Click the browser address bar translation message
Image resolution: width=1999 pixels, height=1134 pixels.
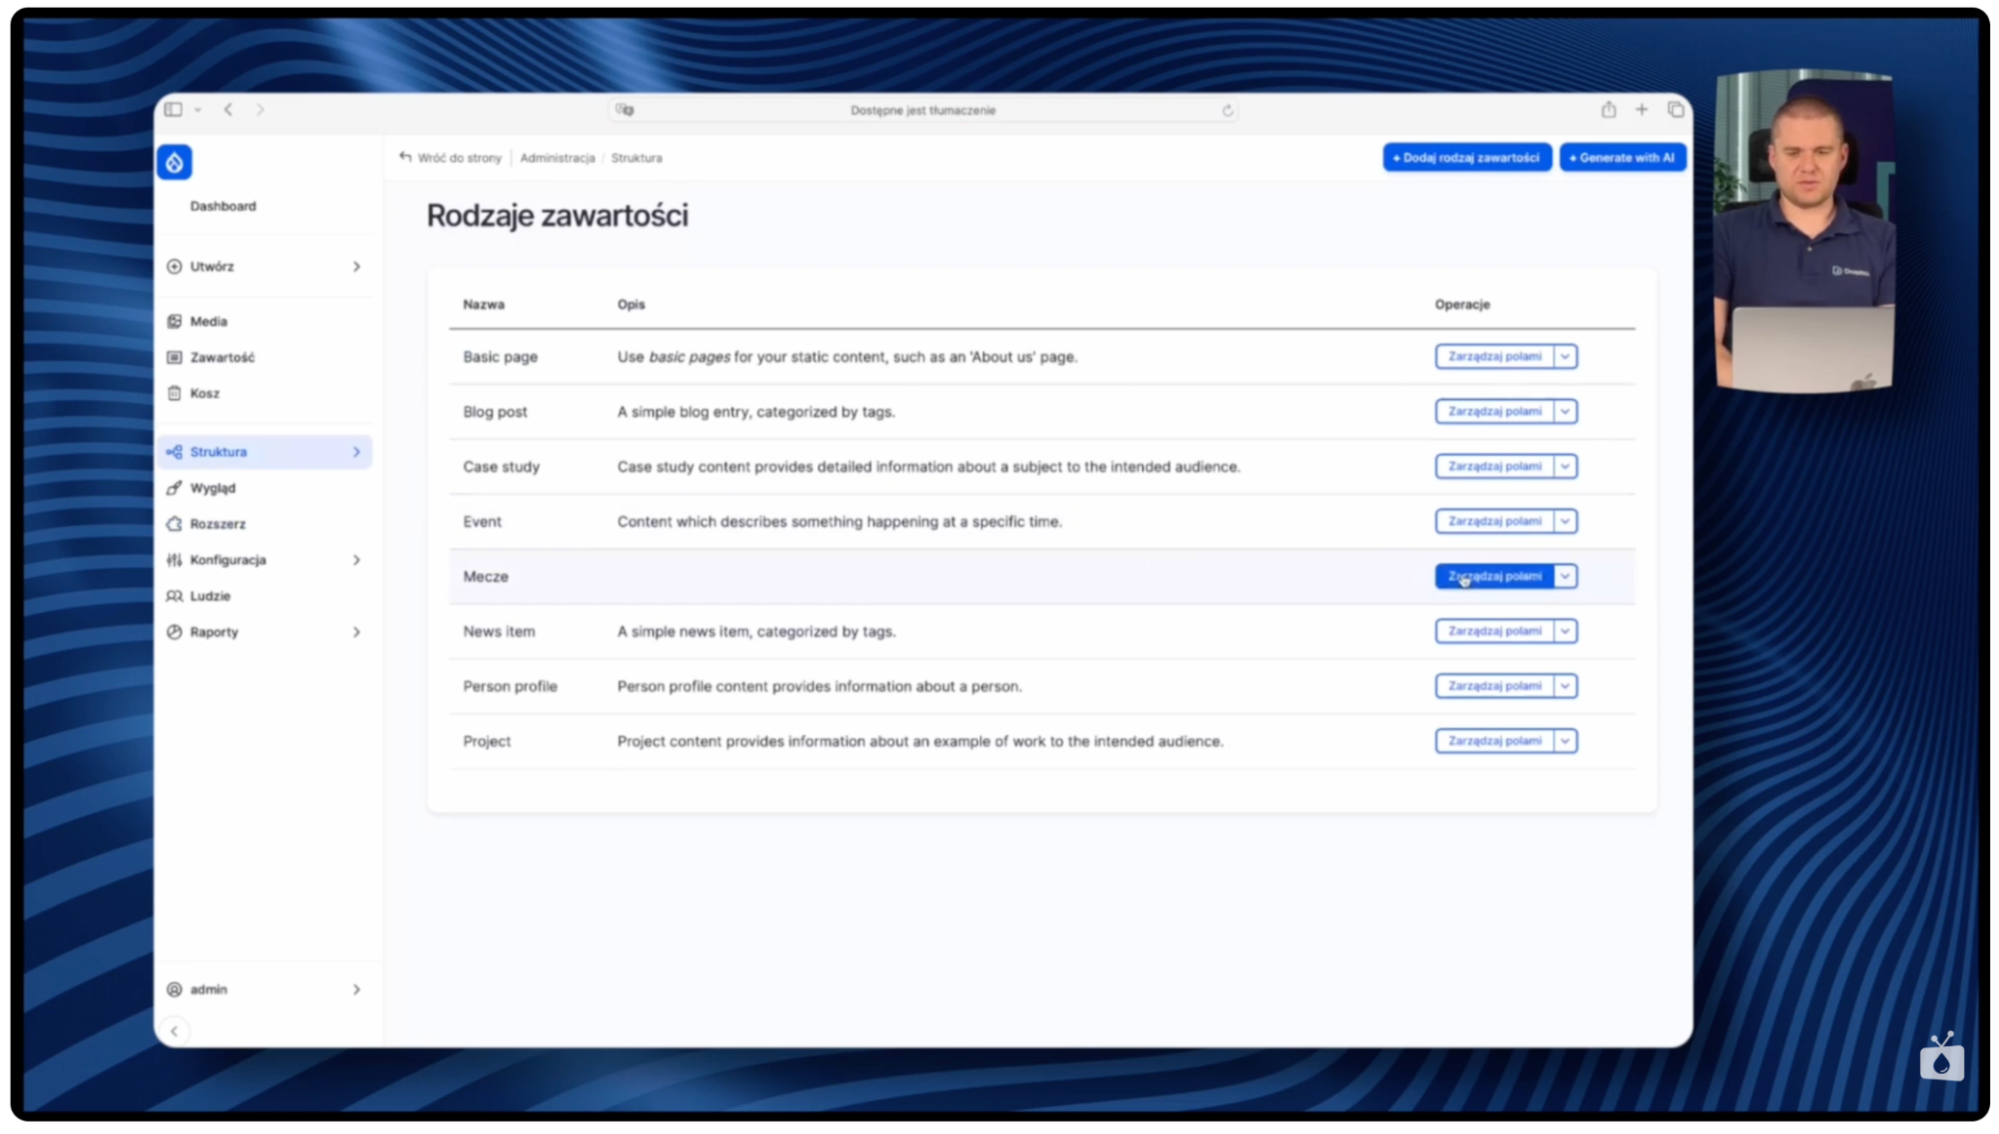click(x=921, y=110)
